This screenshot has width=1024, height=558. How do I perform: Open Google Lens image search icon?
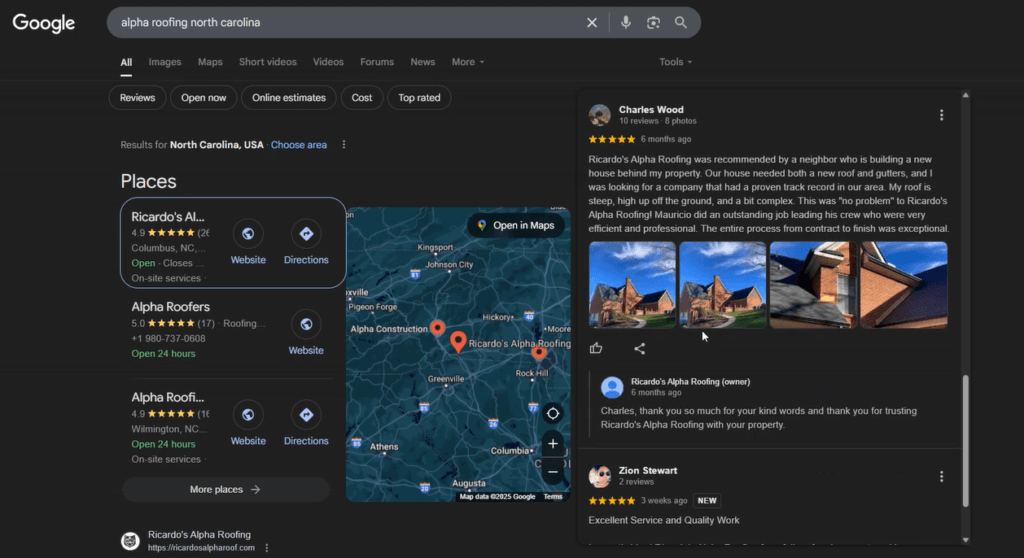(x=653, y=23)
